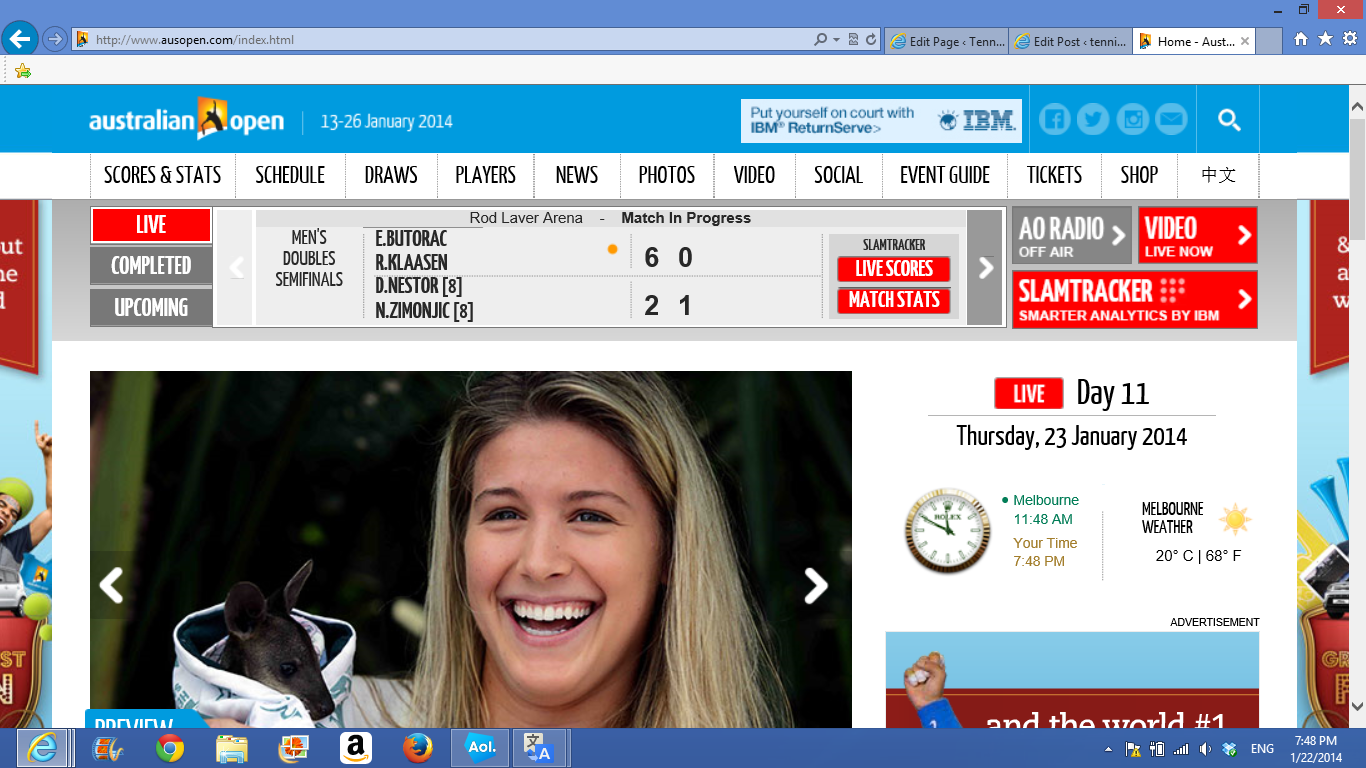
Task: Expand the address bar search dropdown arrow
Action: tap(836, 40)
